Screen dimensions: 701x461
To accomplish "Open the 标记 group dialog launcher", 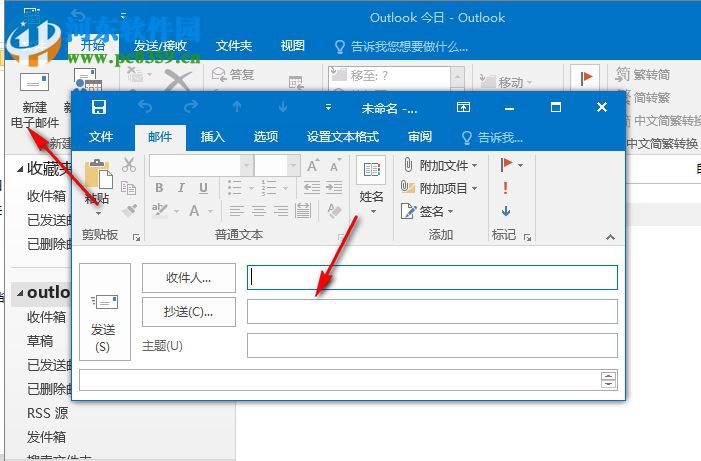I will coord(528,237).
